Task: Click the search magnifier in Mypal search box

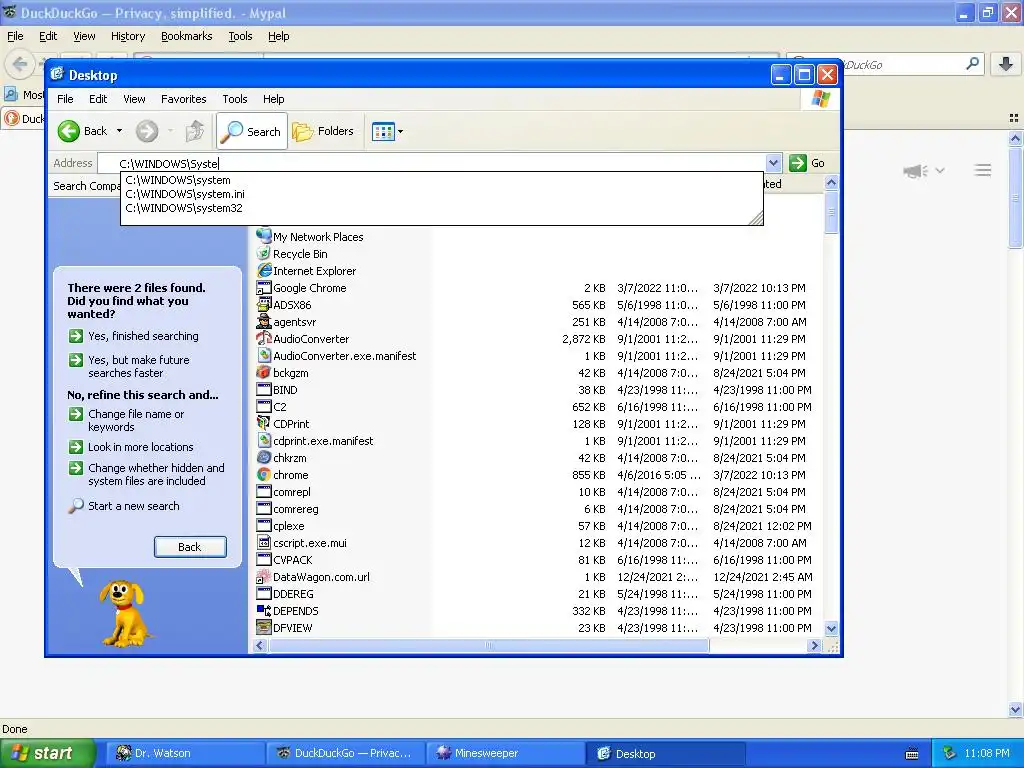Action: [x=972, y=63]
